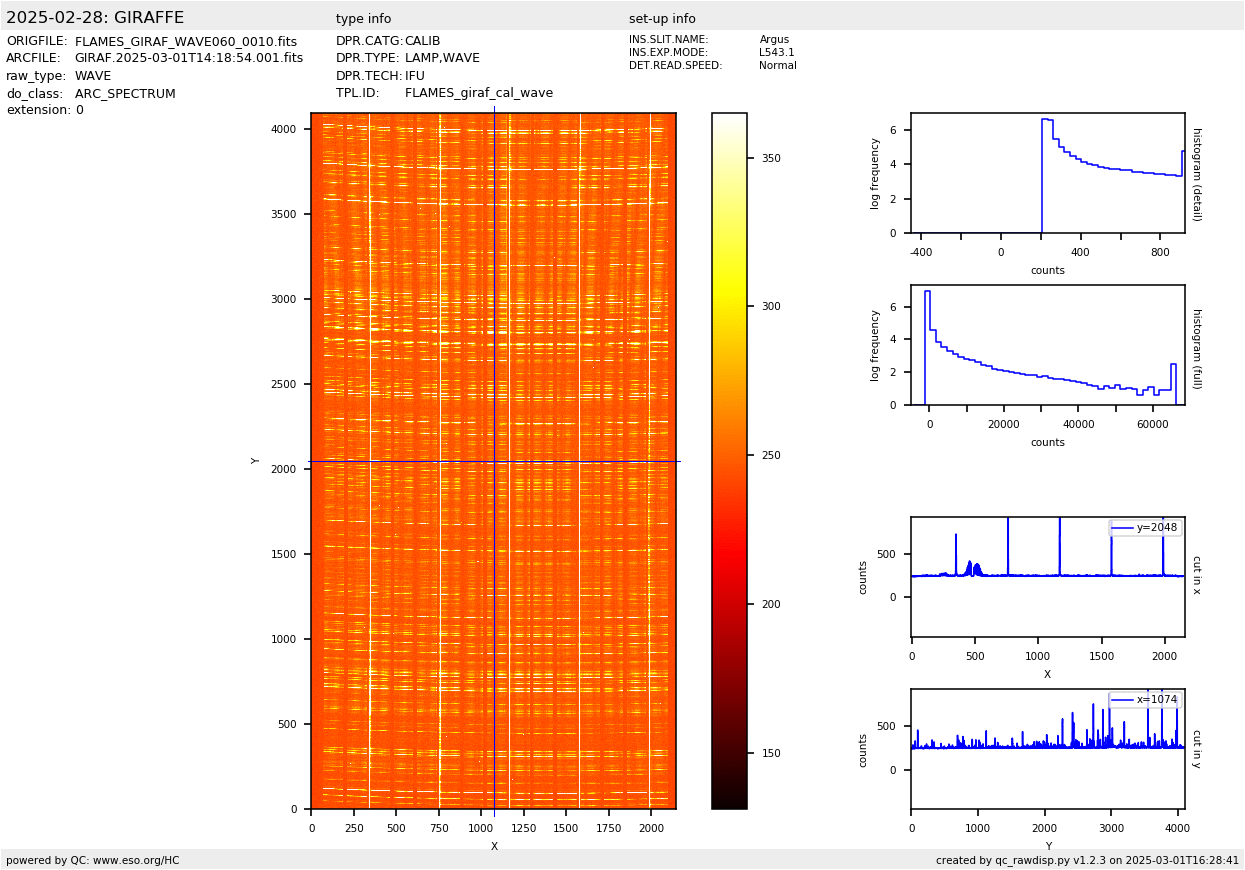
Task: Click the "type info" header
Action: click(x=364, y=19)
